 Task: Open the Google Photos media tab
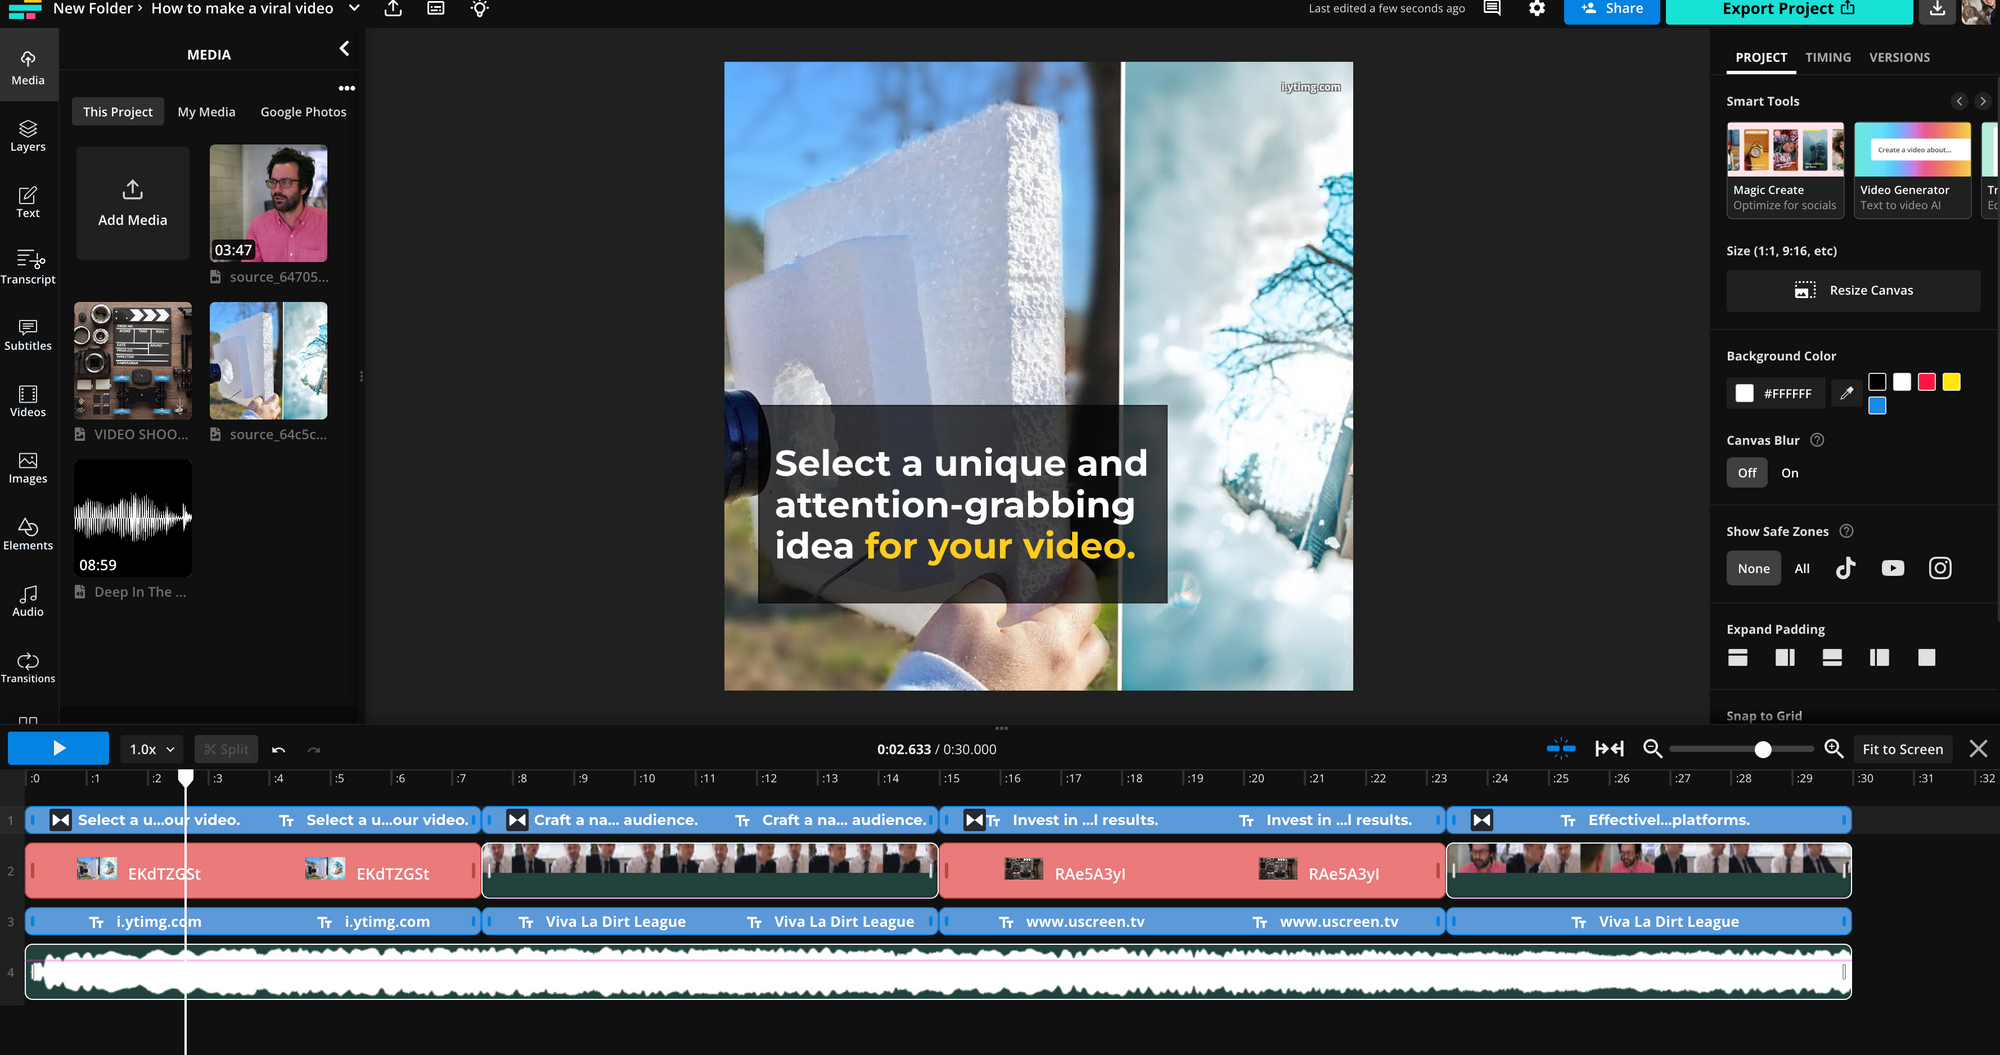click(303, 112)
